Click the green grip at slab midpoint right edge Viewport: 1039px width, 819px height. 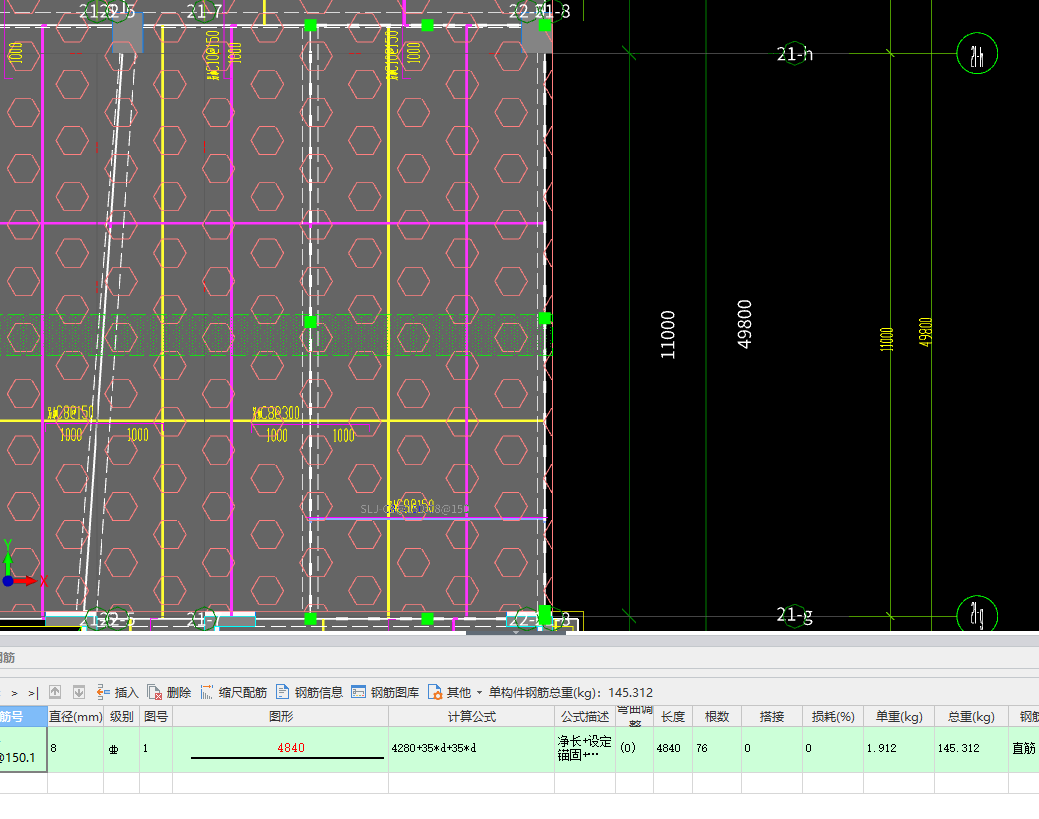[x=545, y=319]
